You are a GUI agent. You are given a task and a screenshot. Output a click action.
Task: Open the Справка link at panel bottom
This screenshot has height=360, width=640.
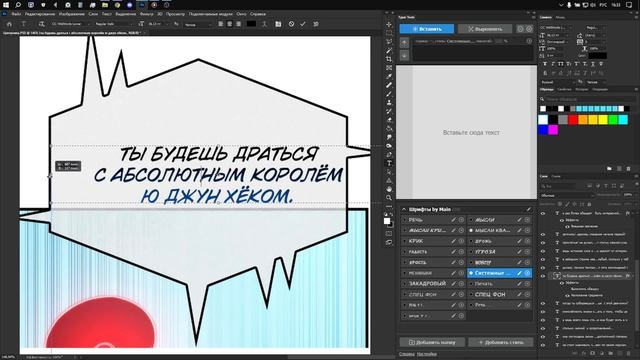(407, 354)
